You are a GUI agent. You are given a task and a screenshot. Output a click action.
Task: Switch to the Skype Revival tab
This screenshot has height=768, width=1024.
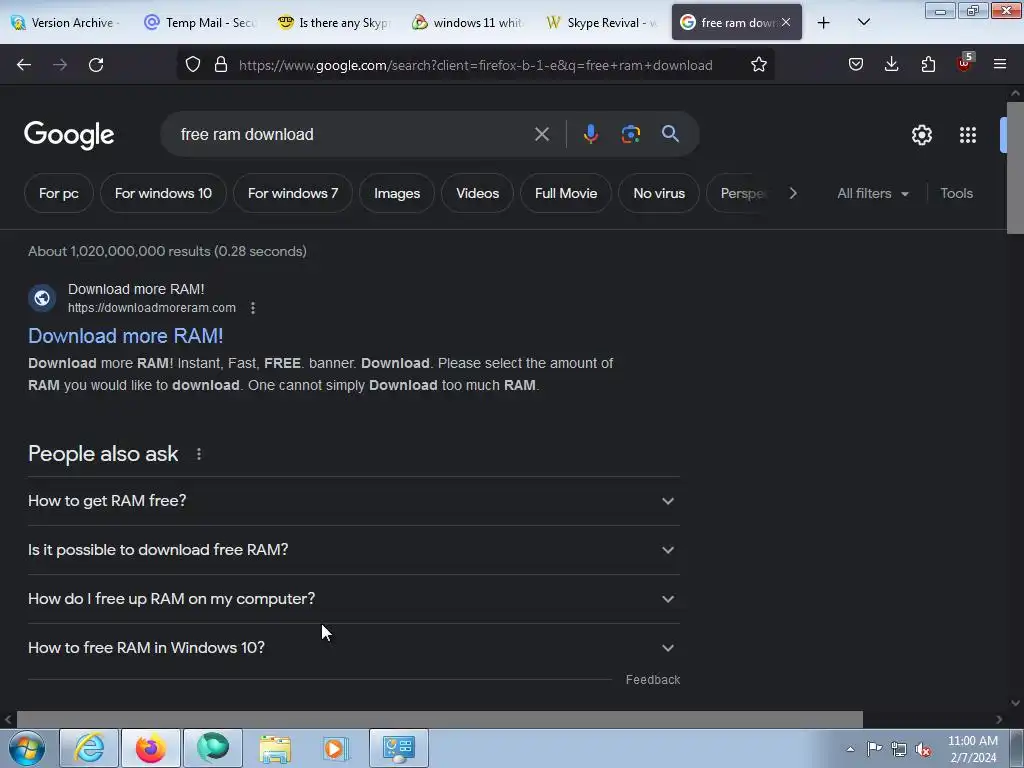click(x=601, y=23)
